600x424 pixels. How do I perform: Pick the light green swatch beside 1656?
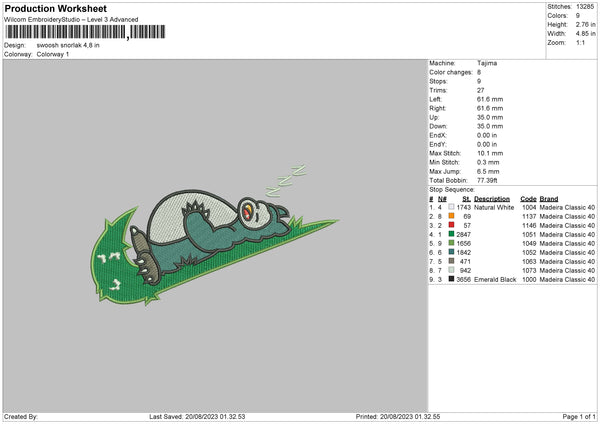point(451,243)
